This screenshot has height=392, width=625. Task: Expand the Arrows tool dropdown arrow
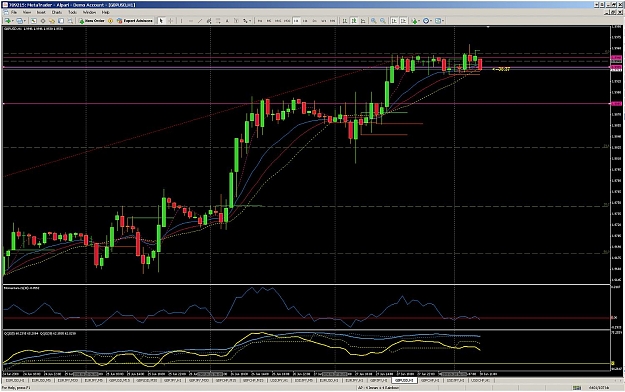250,21
